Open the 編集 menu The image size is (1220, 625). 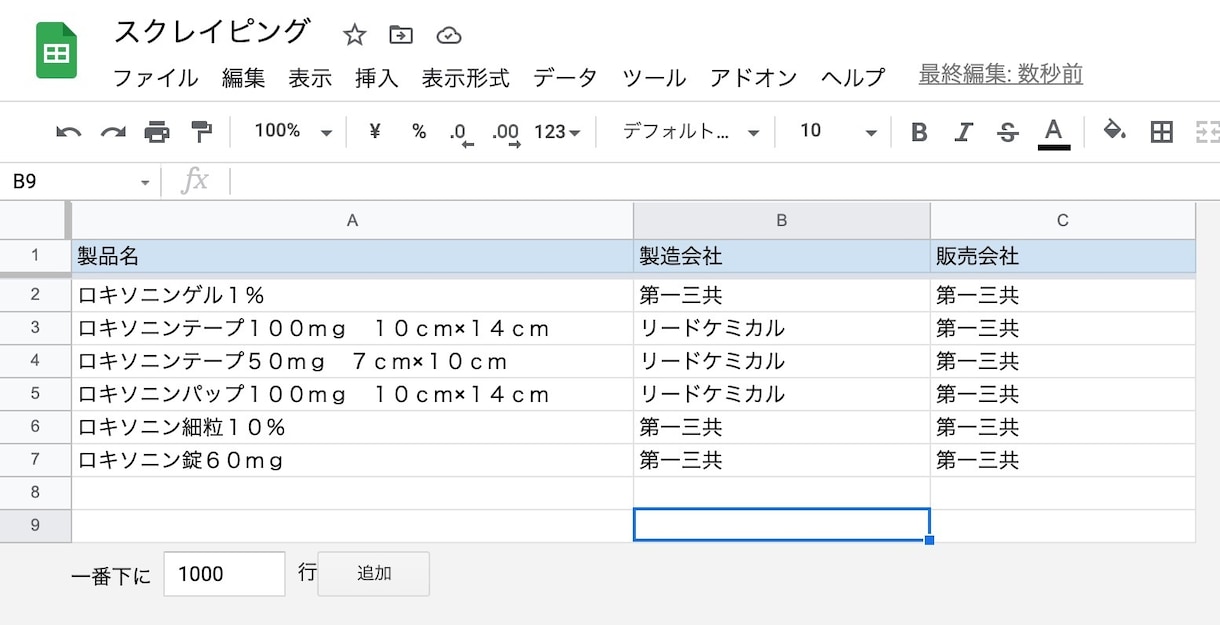(x=243, y=78)
